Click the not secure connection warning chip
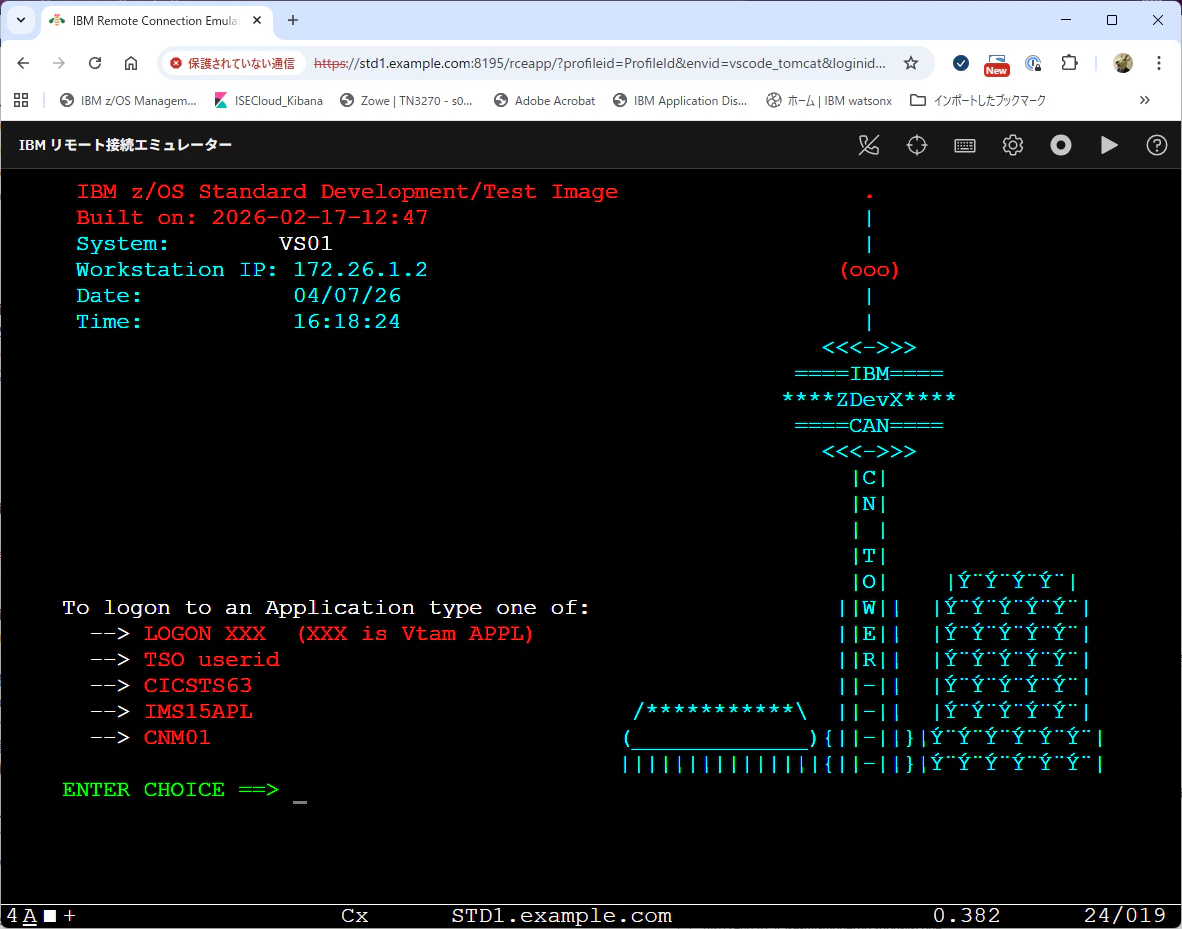Image resolution: width=1182 pixels, height=929 pixels. [x=233, y=63]
